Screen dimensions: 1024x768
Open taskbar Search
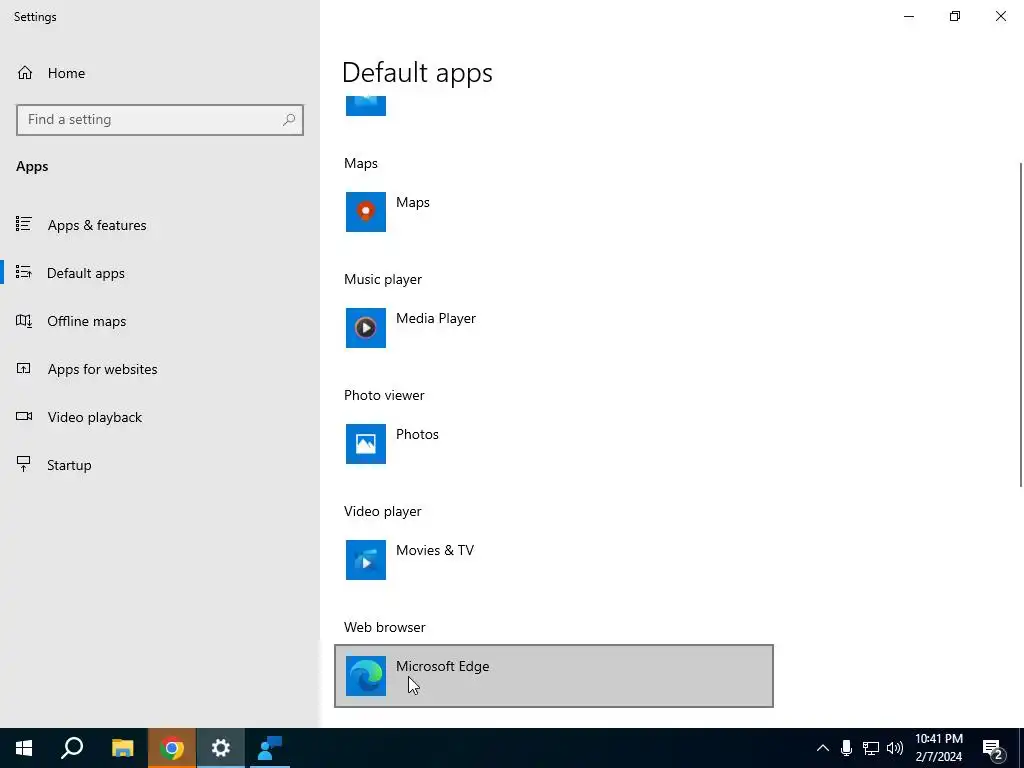72,748
